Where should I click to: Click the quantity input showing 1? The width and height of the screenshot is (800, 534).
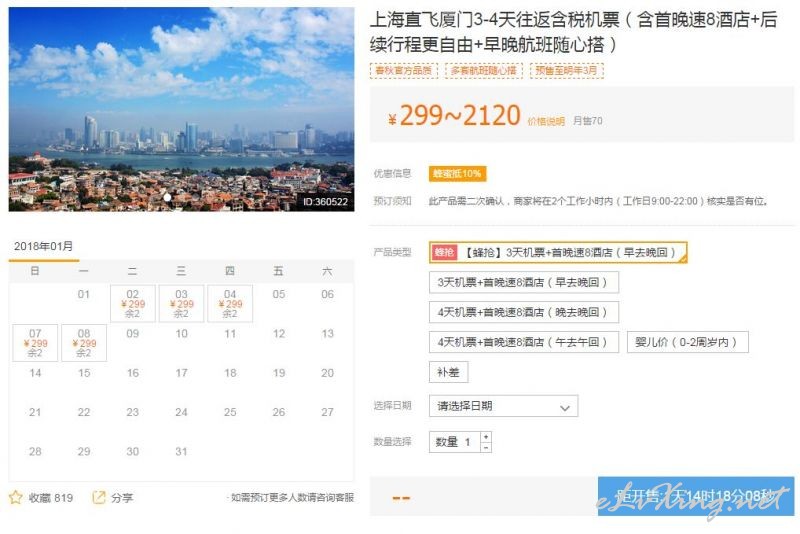[x=455, y=442]
